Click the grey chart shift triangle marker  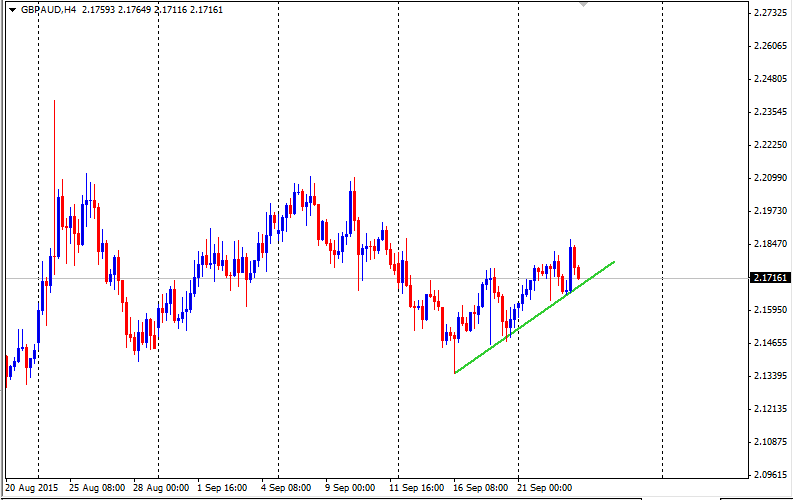584,5
